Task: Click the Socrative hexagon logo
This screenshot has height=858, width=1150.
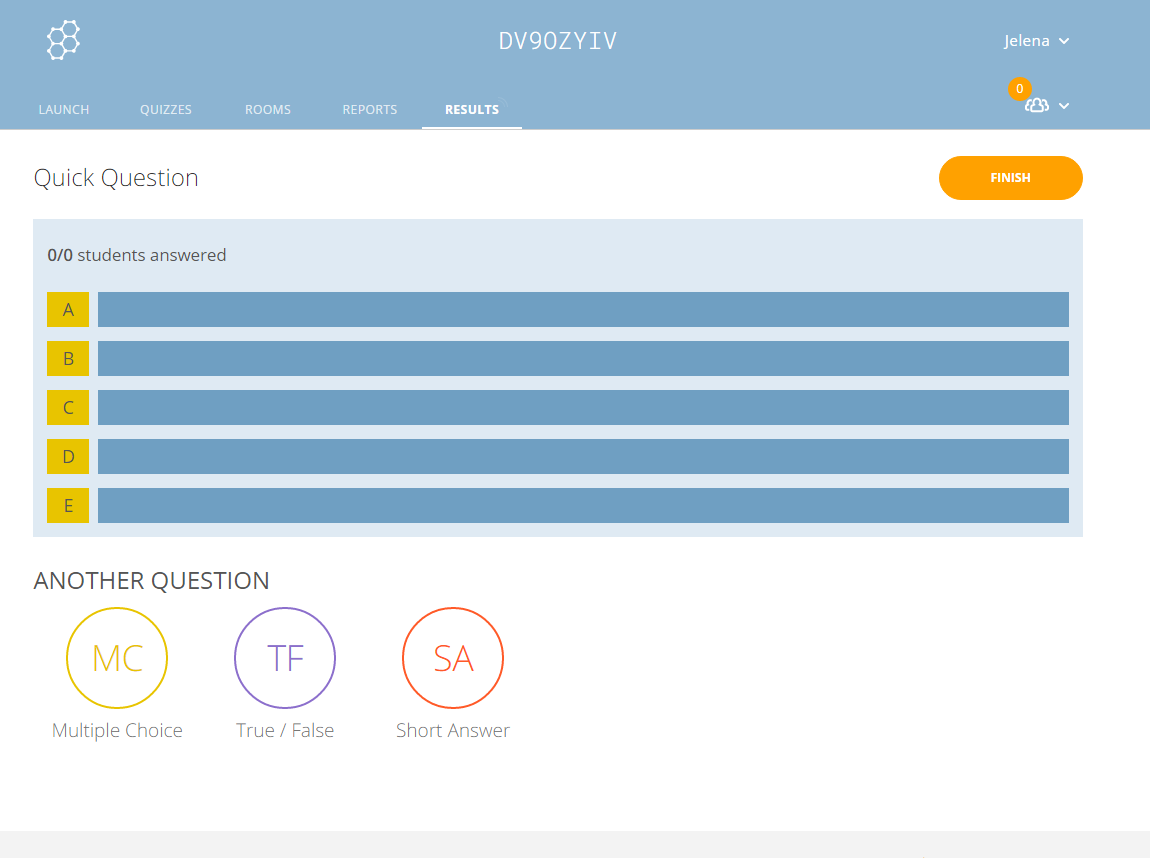Action: (x=64, y=40)
